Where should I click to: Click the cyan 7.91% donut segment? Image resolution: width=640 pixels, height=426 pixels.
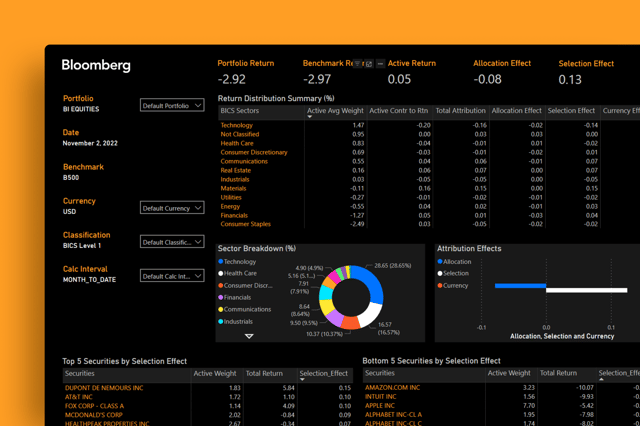pyautogui.click(x=326, y=292)
